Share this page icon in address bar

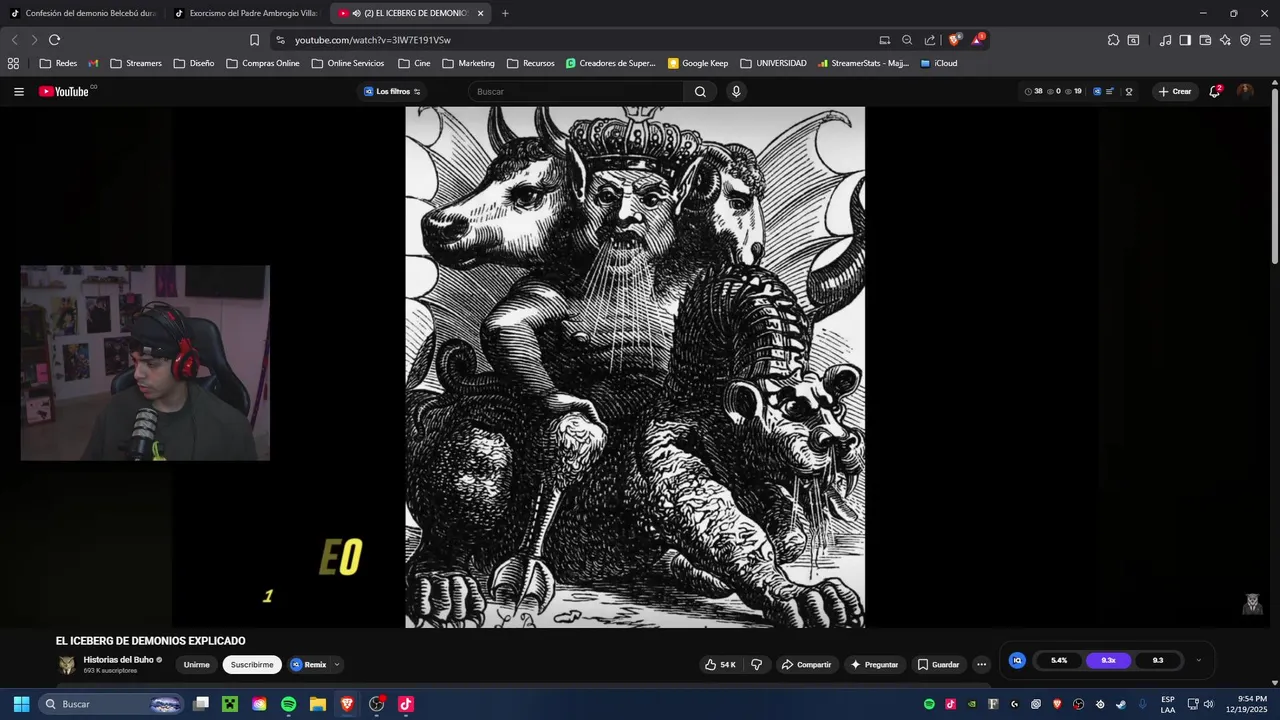pyautogui.click(x=930, y=40)
